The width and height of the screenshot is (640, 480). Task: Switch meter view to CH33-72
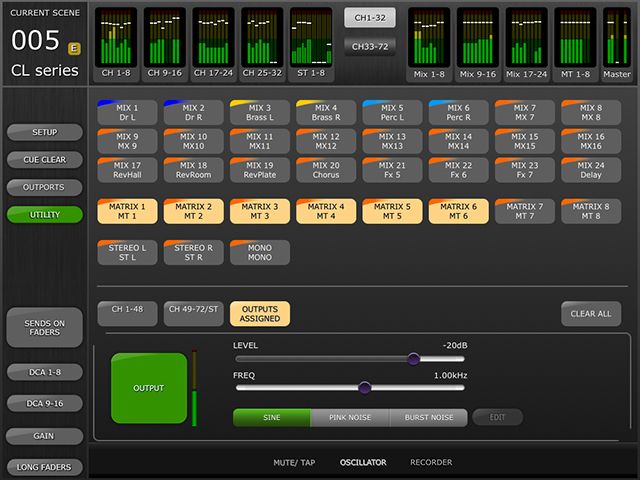tap(369, 46)
